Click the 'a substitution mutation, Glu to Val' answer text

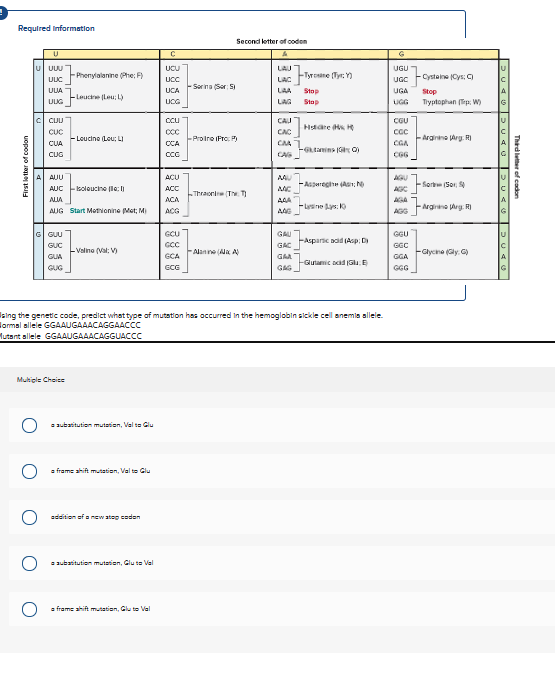[102, 563]
